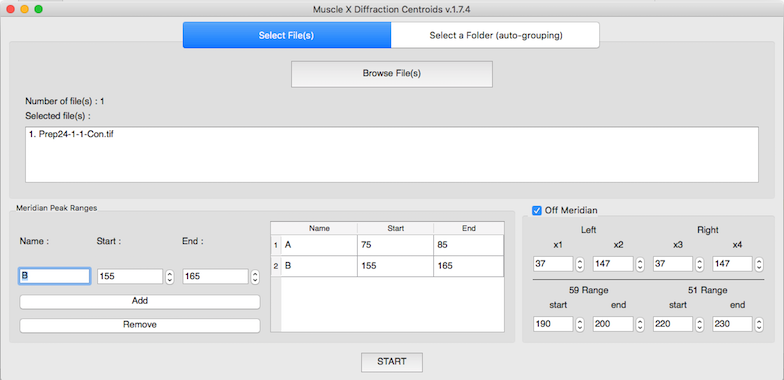
Task: Click the Name column header
Action: (319, 228)
